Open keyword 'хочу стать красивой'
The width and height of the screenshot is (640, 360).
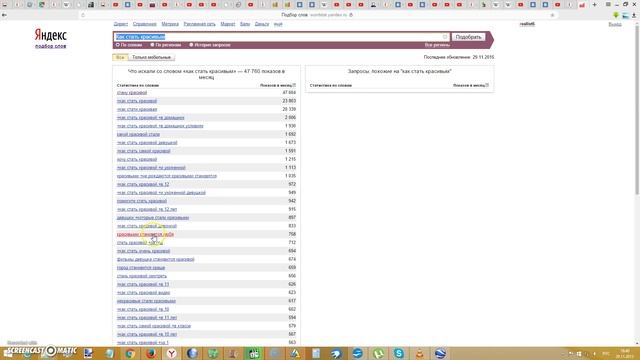click(x=137, y=159)
